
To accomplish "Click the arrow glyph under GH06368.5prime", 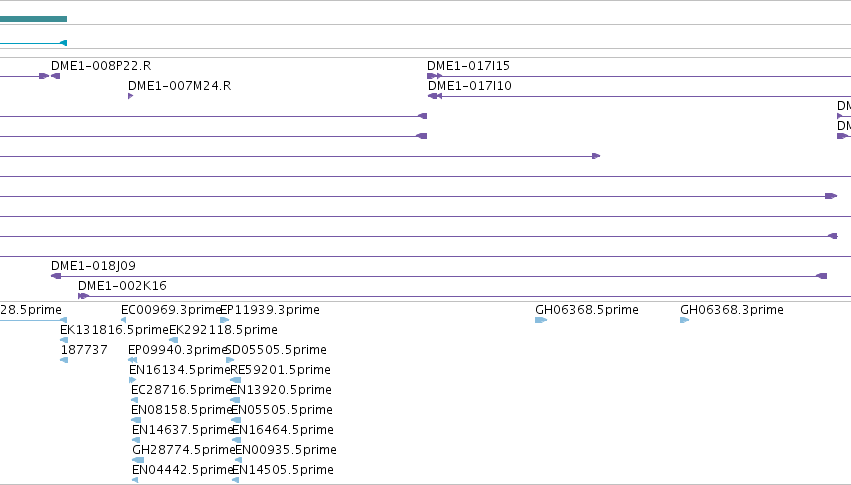I will click(x=541, y=320).
